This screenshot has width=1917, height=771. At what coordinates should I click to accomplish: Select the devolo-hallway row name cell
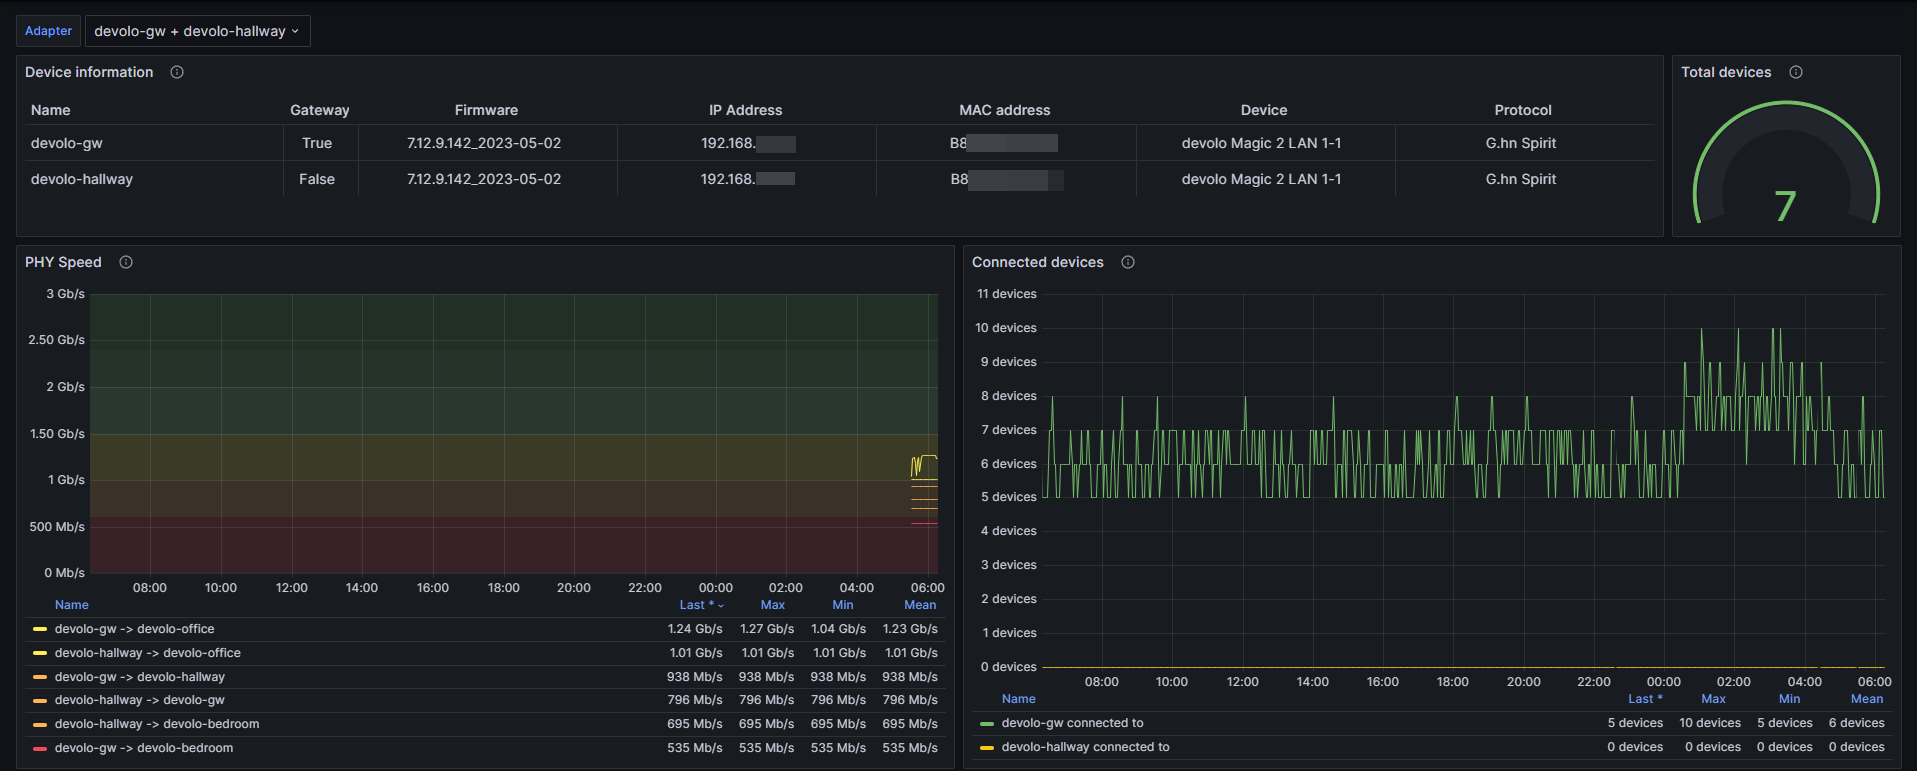(x=82, y=179)
